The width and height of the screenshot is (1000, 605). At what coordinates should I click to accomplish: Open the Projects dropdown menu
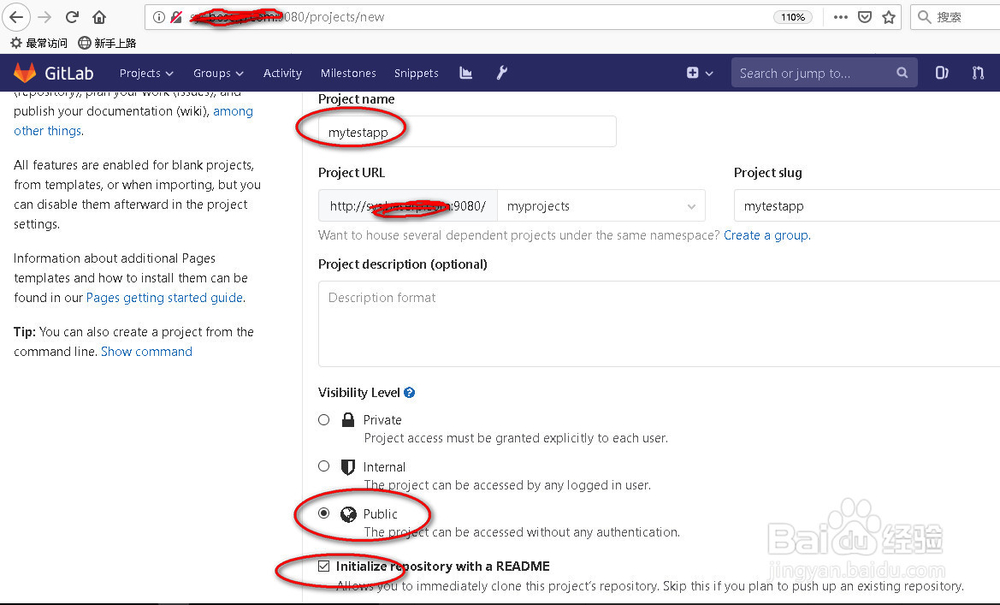click(146, 72)
